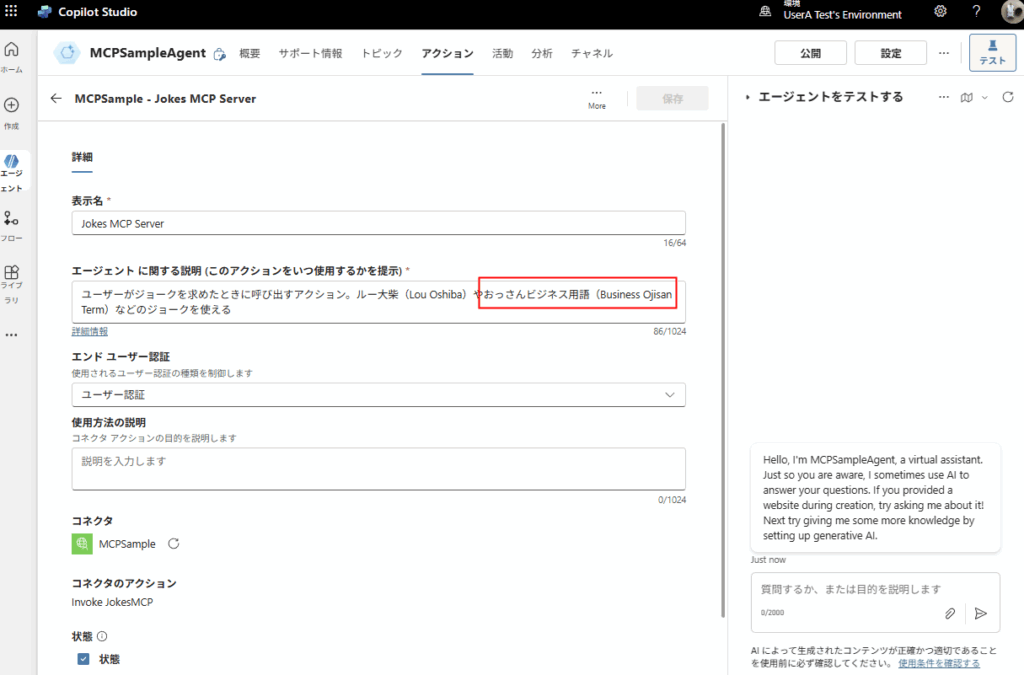The image size is (1024, 675).
Task: Open the More ellipsis menu near Save
Action: pos(597,99)
